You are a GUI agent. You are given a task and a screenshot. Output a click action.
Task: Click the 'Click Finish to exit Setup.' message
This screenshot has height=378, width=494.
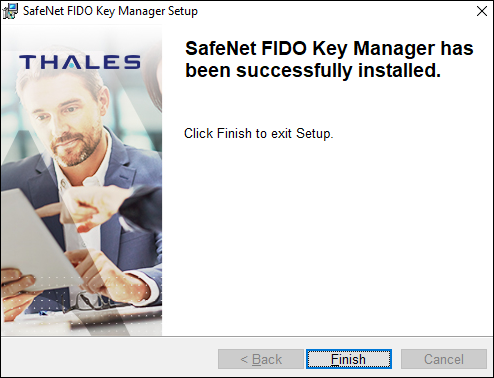258,133
